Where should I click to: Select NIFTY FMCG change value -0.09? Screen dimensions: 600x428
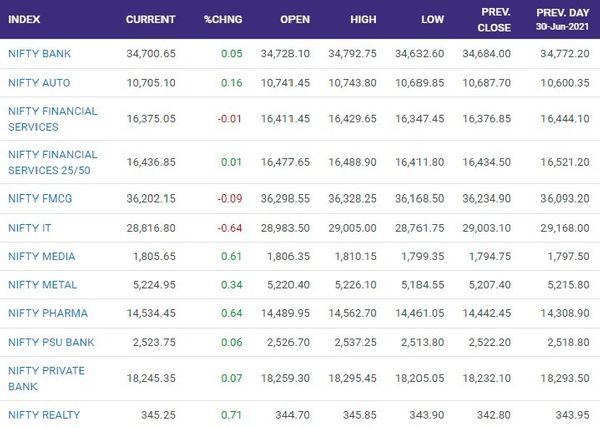click(x=230, y=199)
